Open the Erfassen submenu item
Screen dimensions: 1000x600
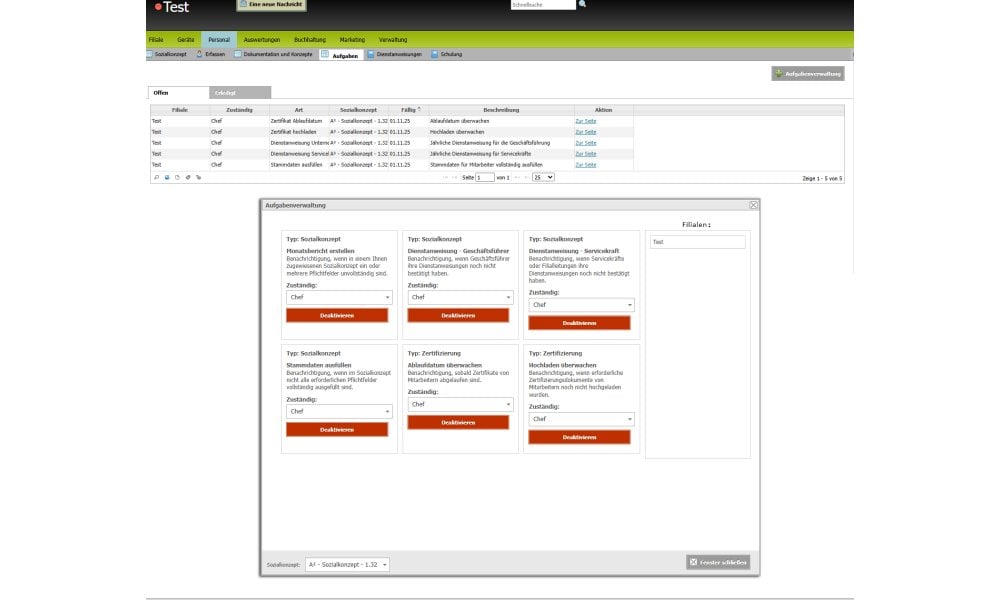click(211, 54)
